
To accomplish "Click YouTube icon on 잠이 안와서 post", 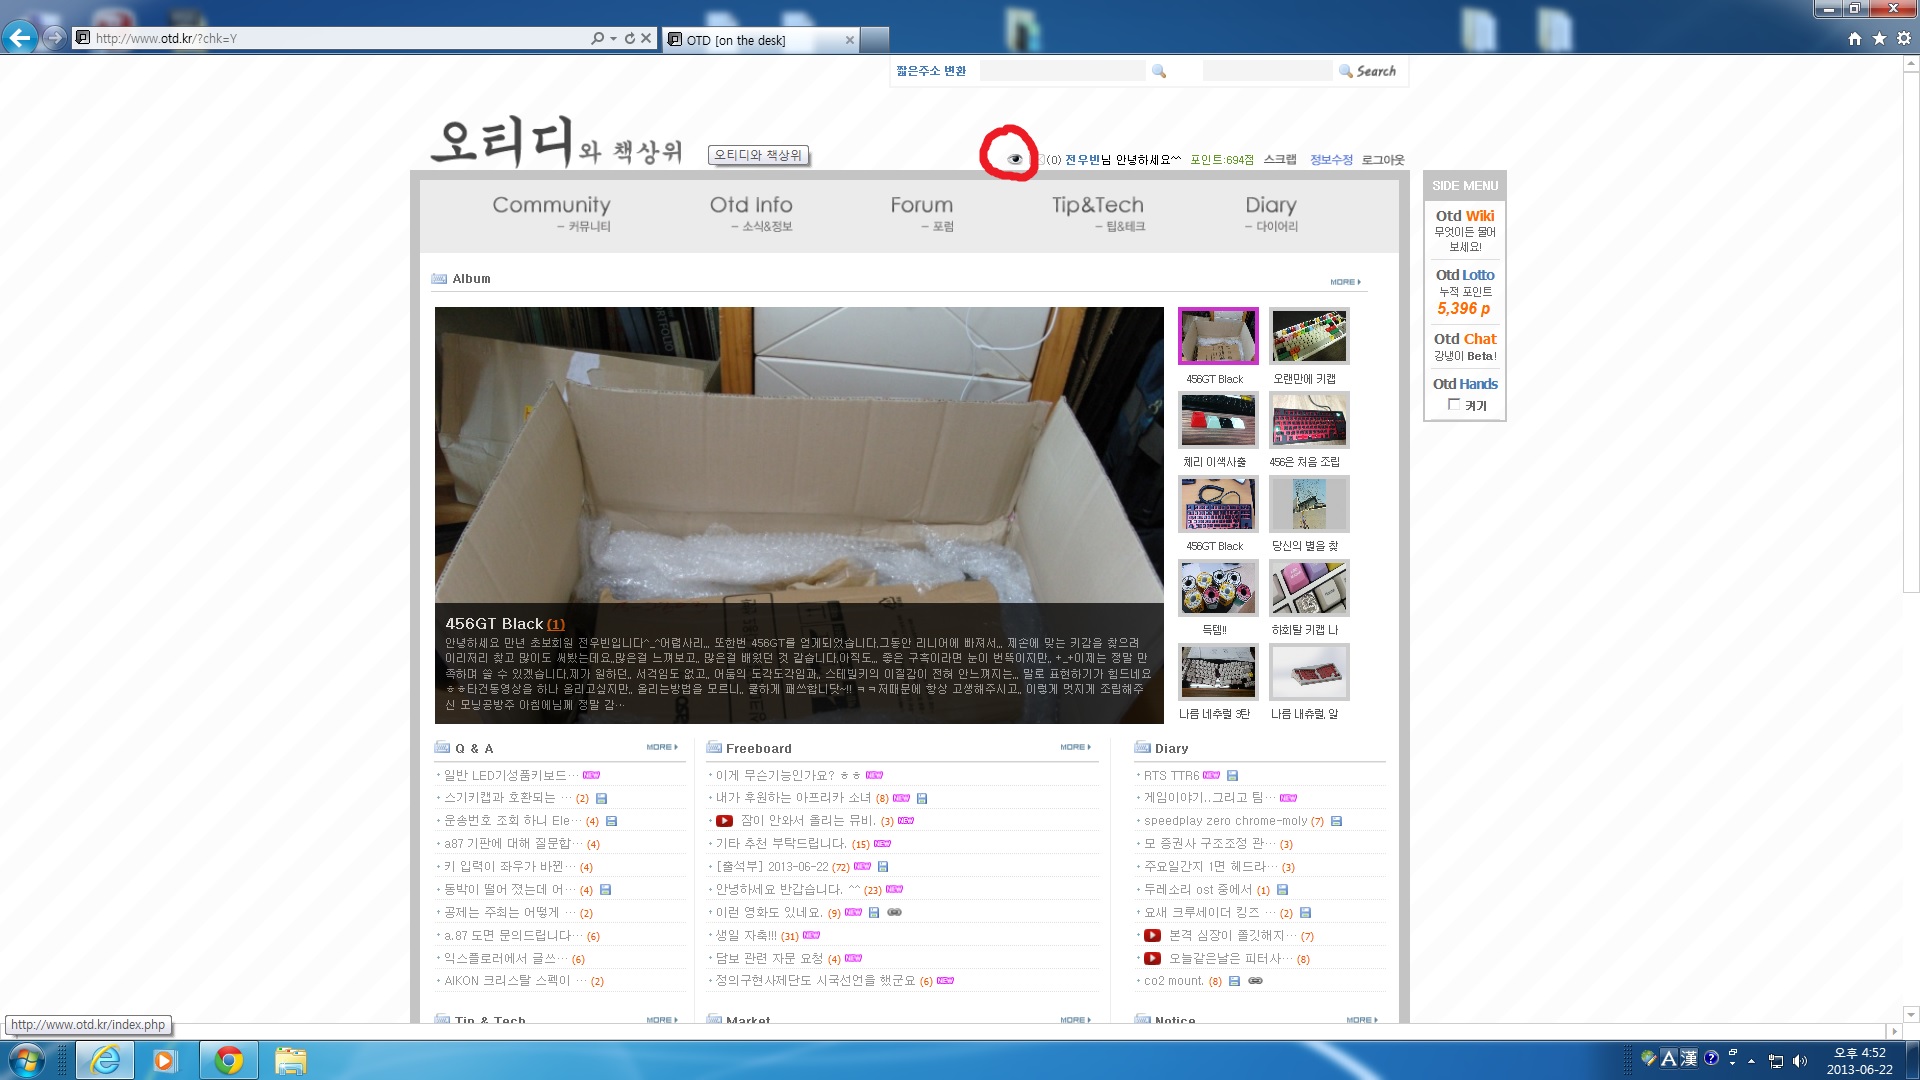I will click(x=724, y=821).
